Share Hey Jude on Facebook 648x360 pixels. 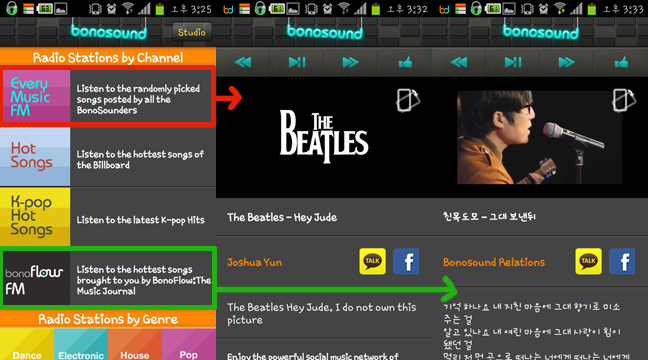click(x=406, y=261)
